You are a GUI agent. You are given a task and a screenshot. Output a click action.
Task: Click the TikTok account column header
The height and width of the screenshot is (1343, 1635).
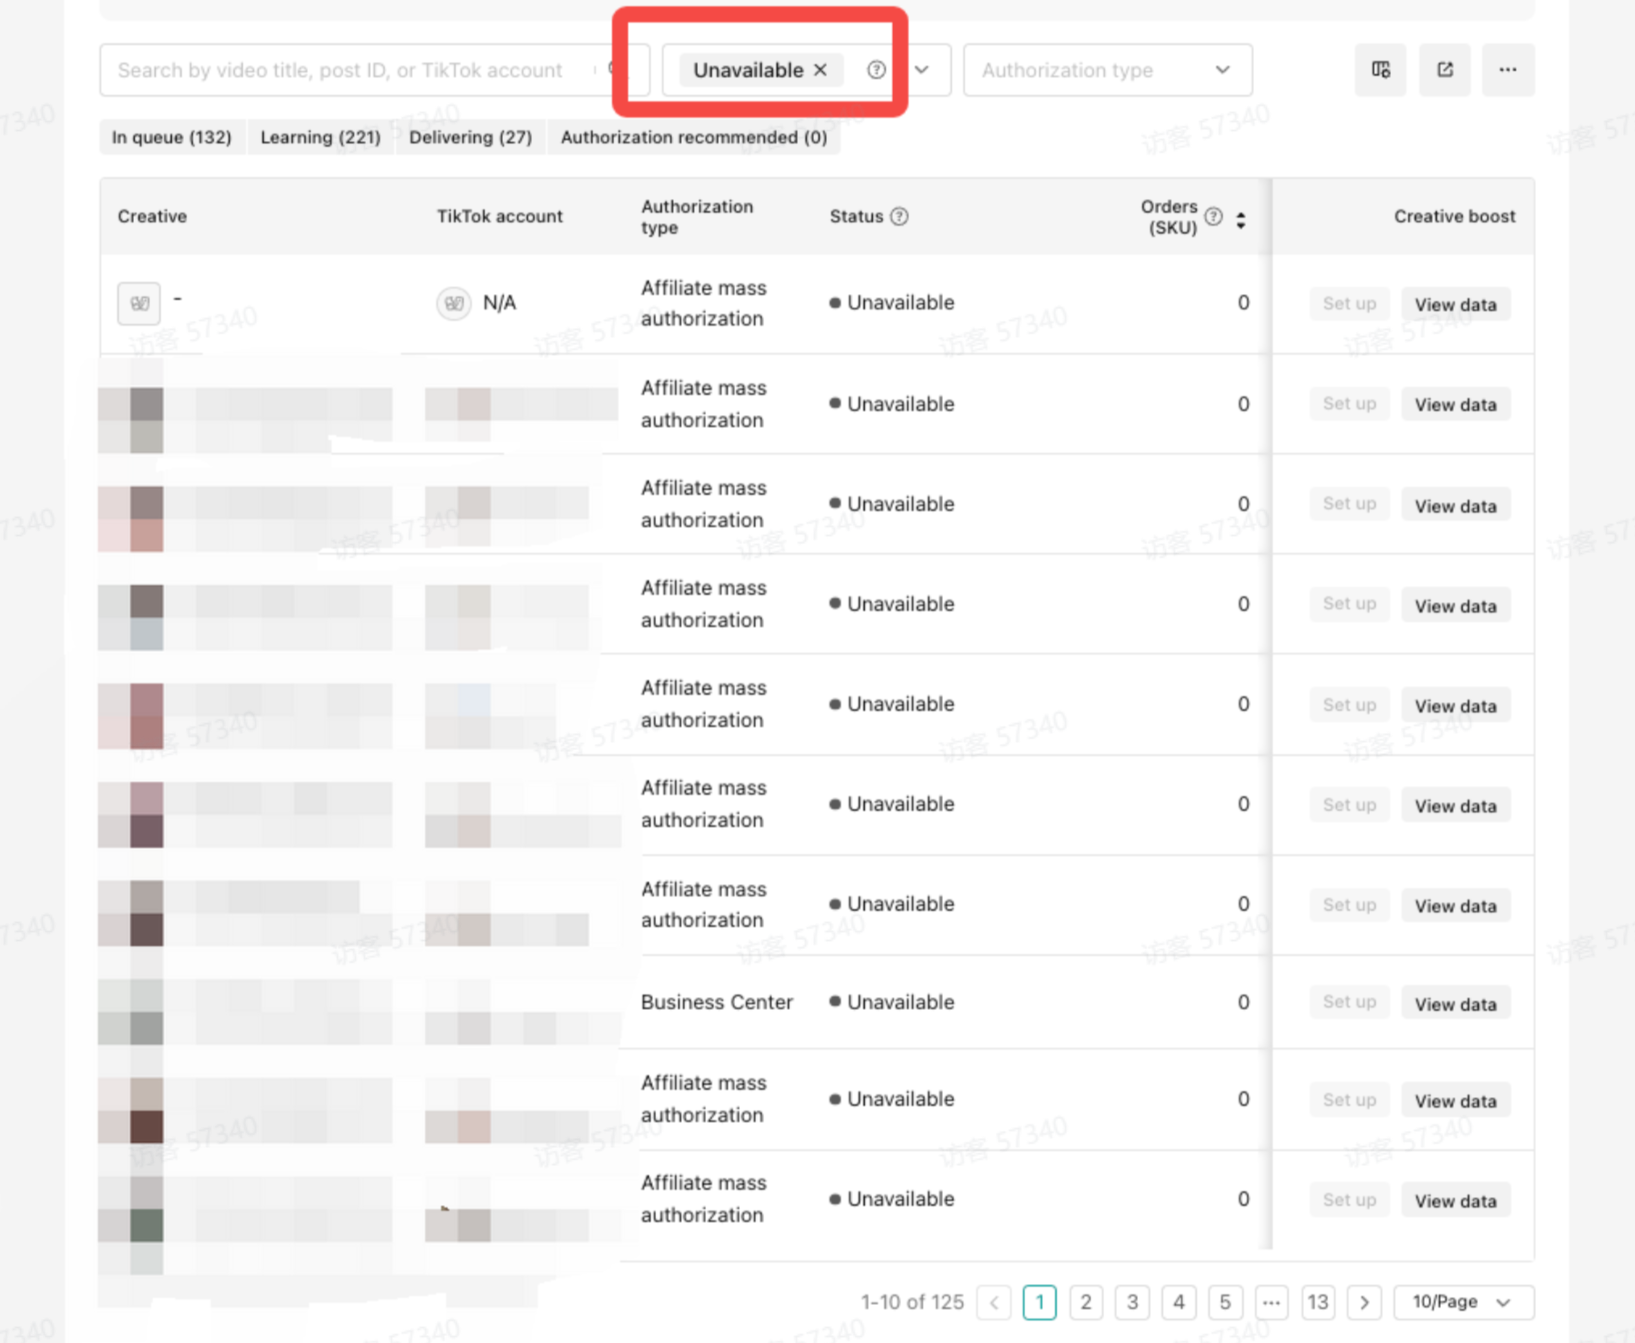[x=499, y=216]
